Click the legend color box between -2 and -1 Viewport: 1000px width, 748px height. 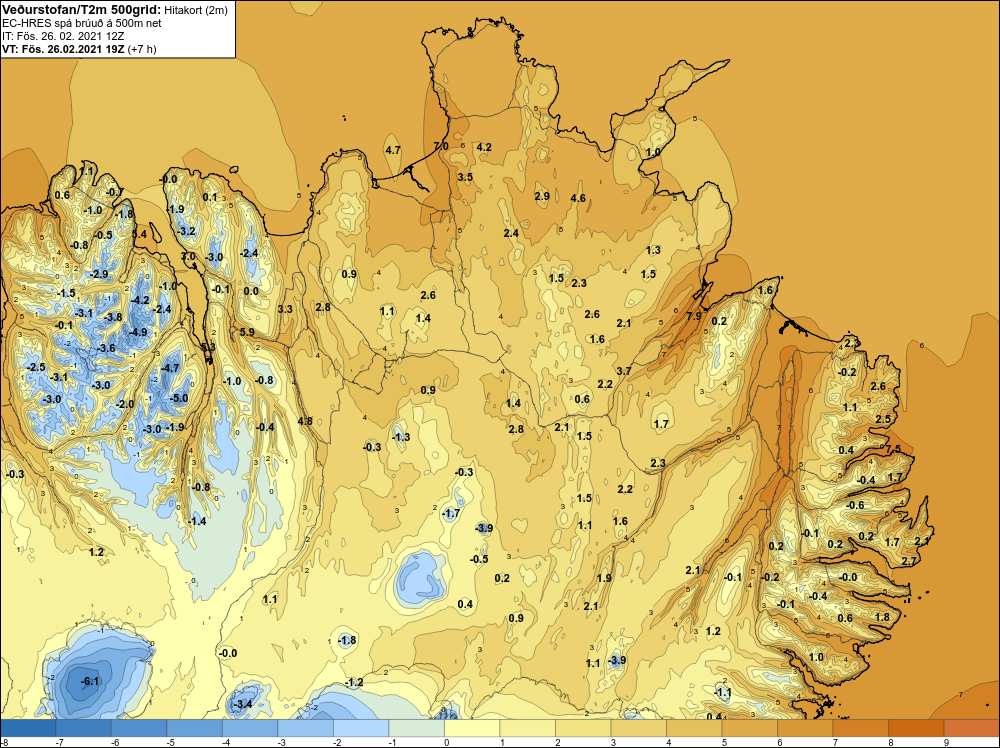[361, 728]
